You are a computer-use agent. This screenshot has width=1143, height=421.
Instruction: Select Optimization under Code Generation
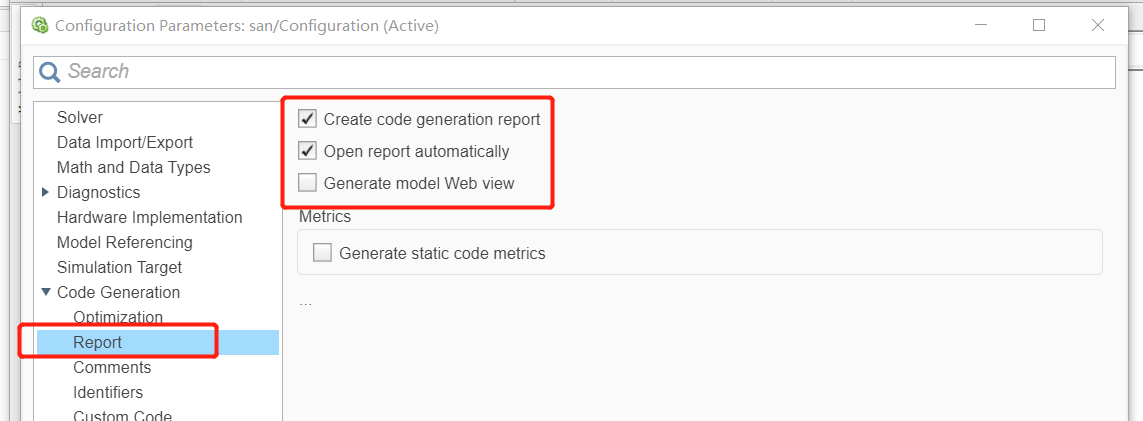[x=117, y=317]
